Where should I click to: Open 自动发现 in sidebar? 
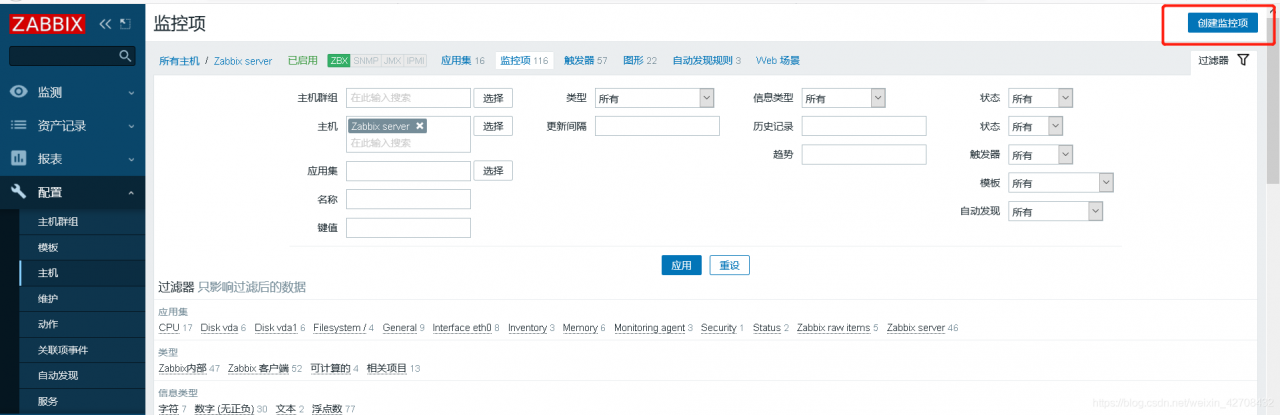click(58, 376)
